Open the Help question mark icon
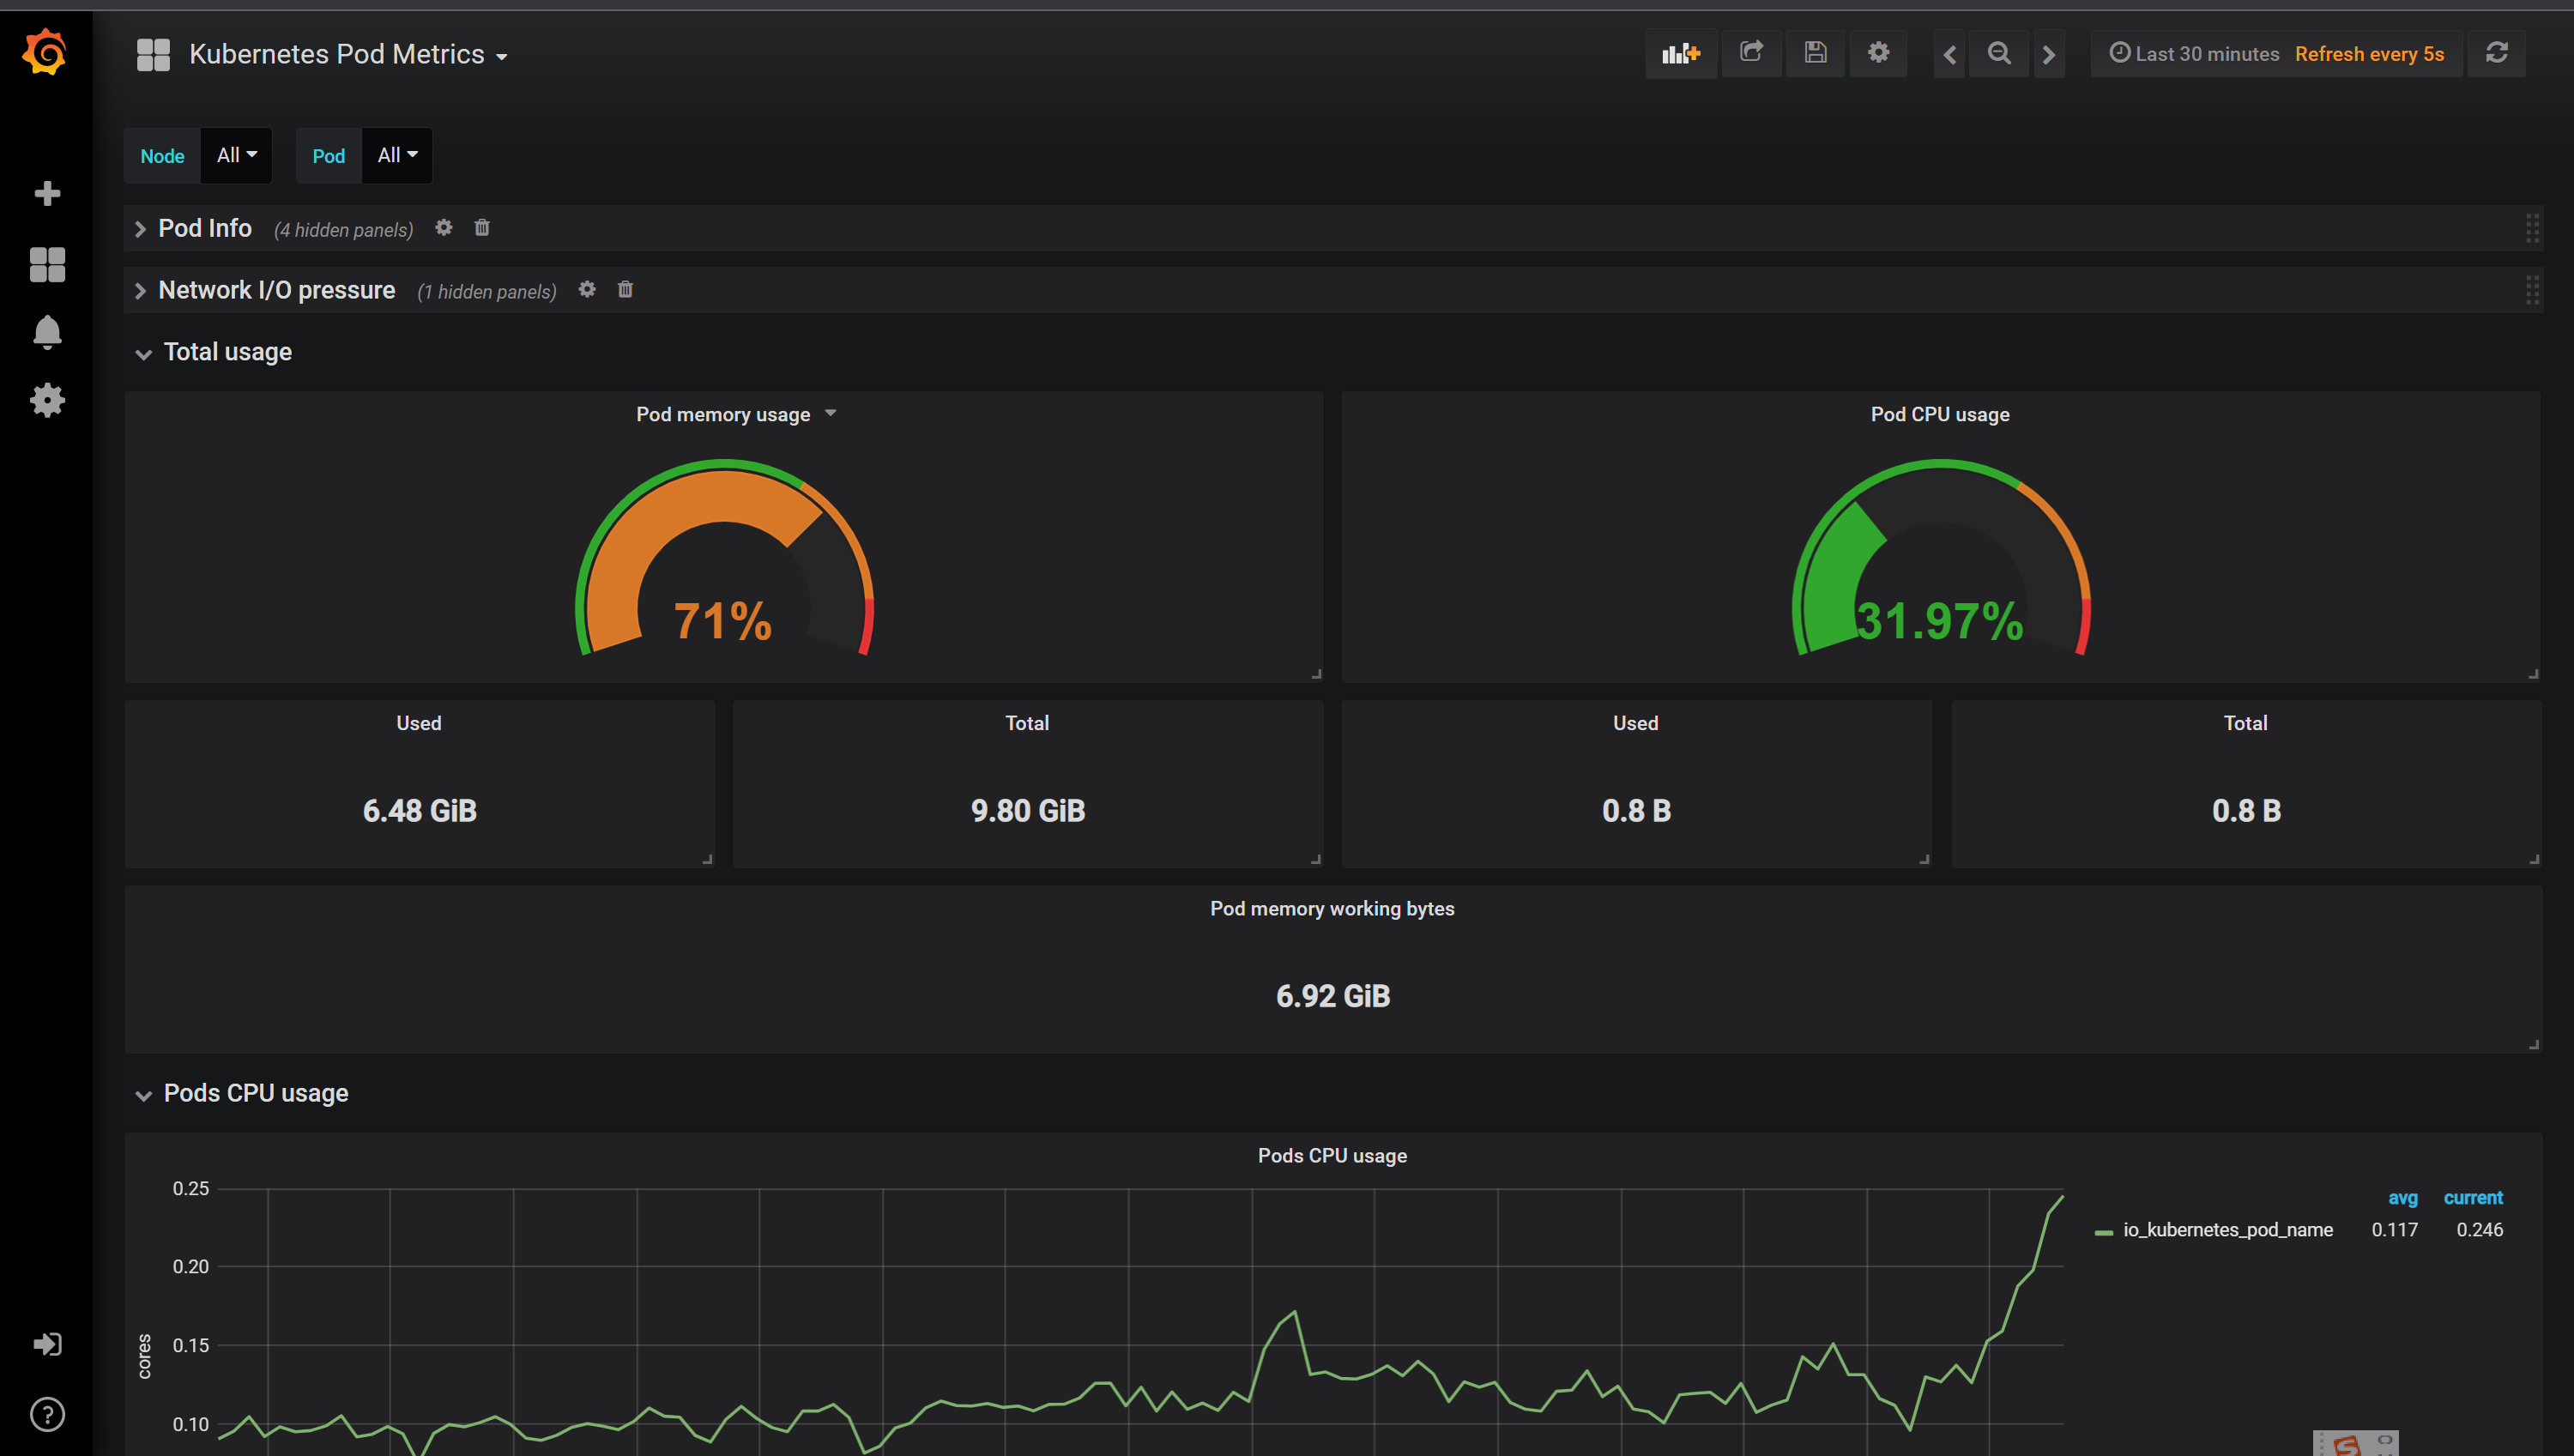The width and height of the screenshot is (2574, 1456). tap(47, 1414)
